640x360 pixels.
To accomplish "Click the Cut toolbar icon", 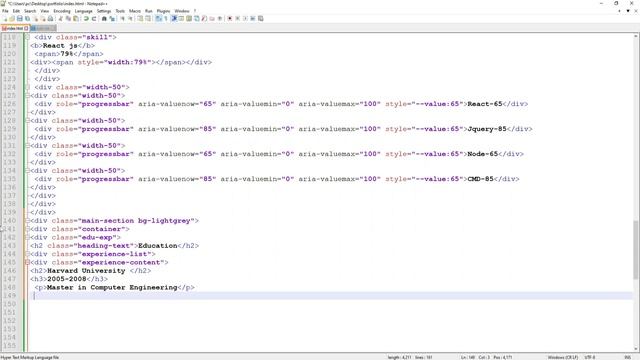I will [60, 18].
